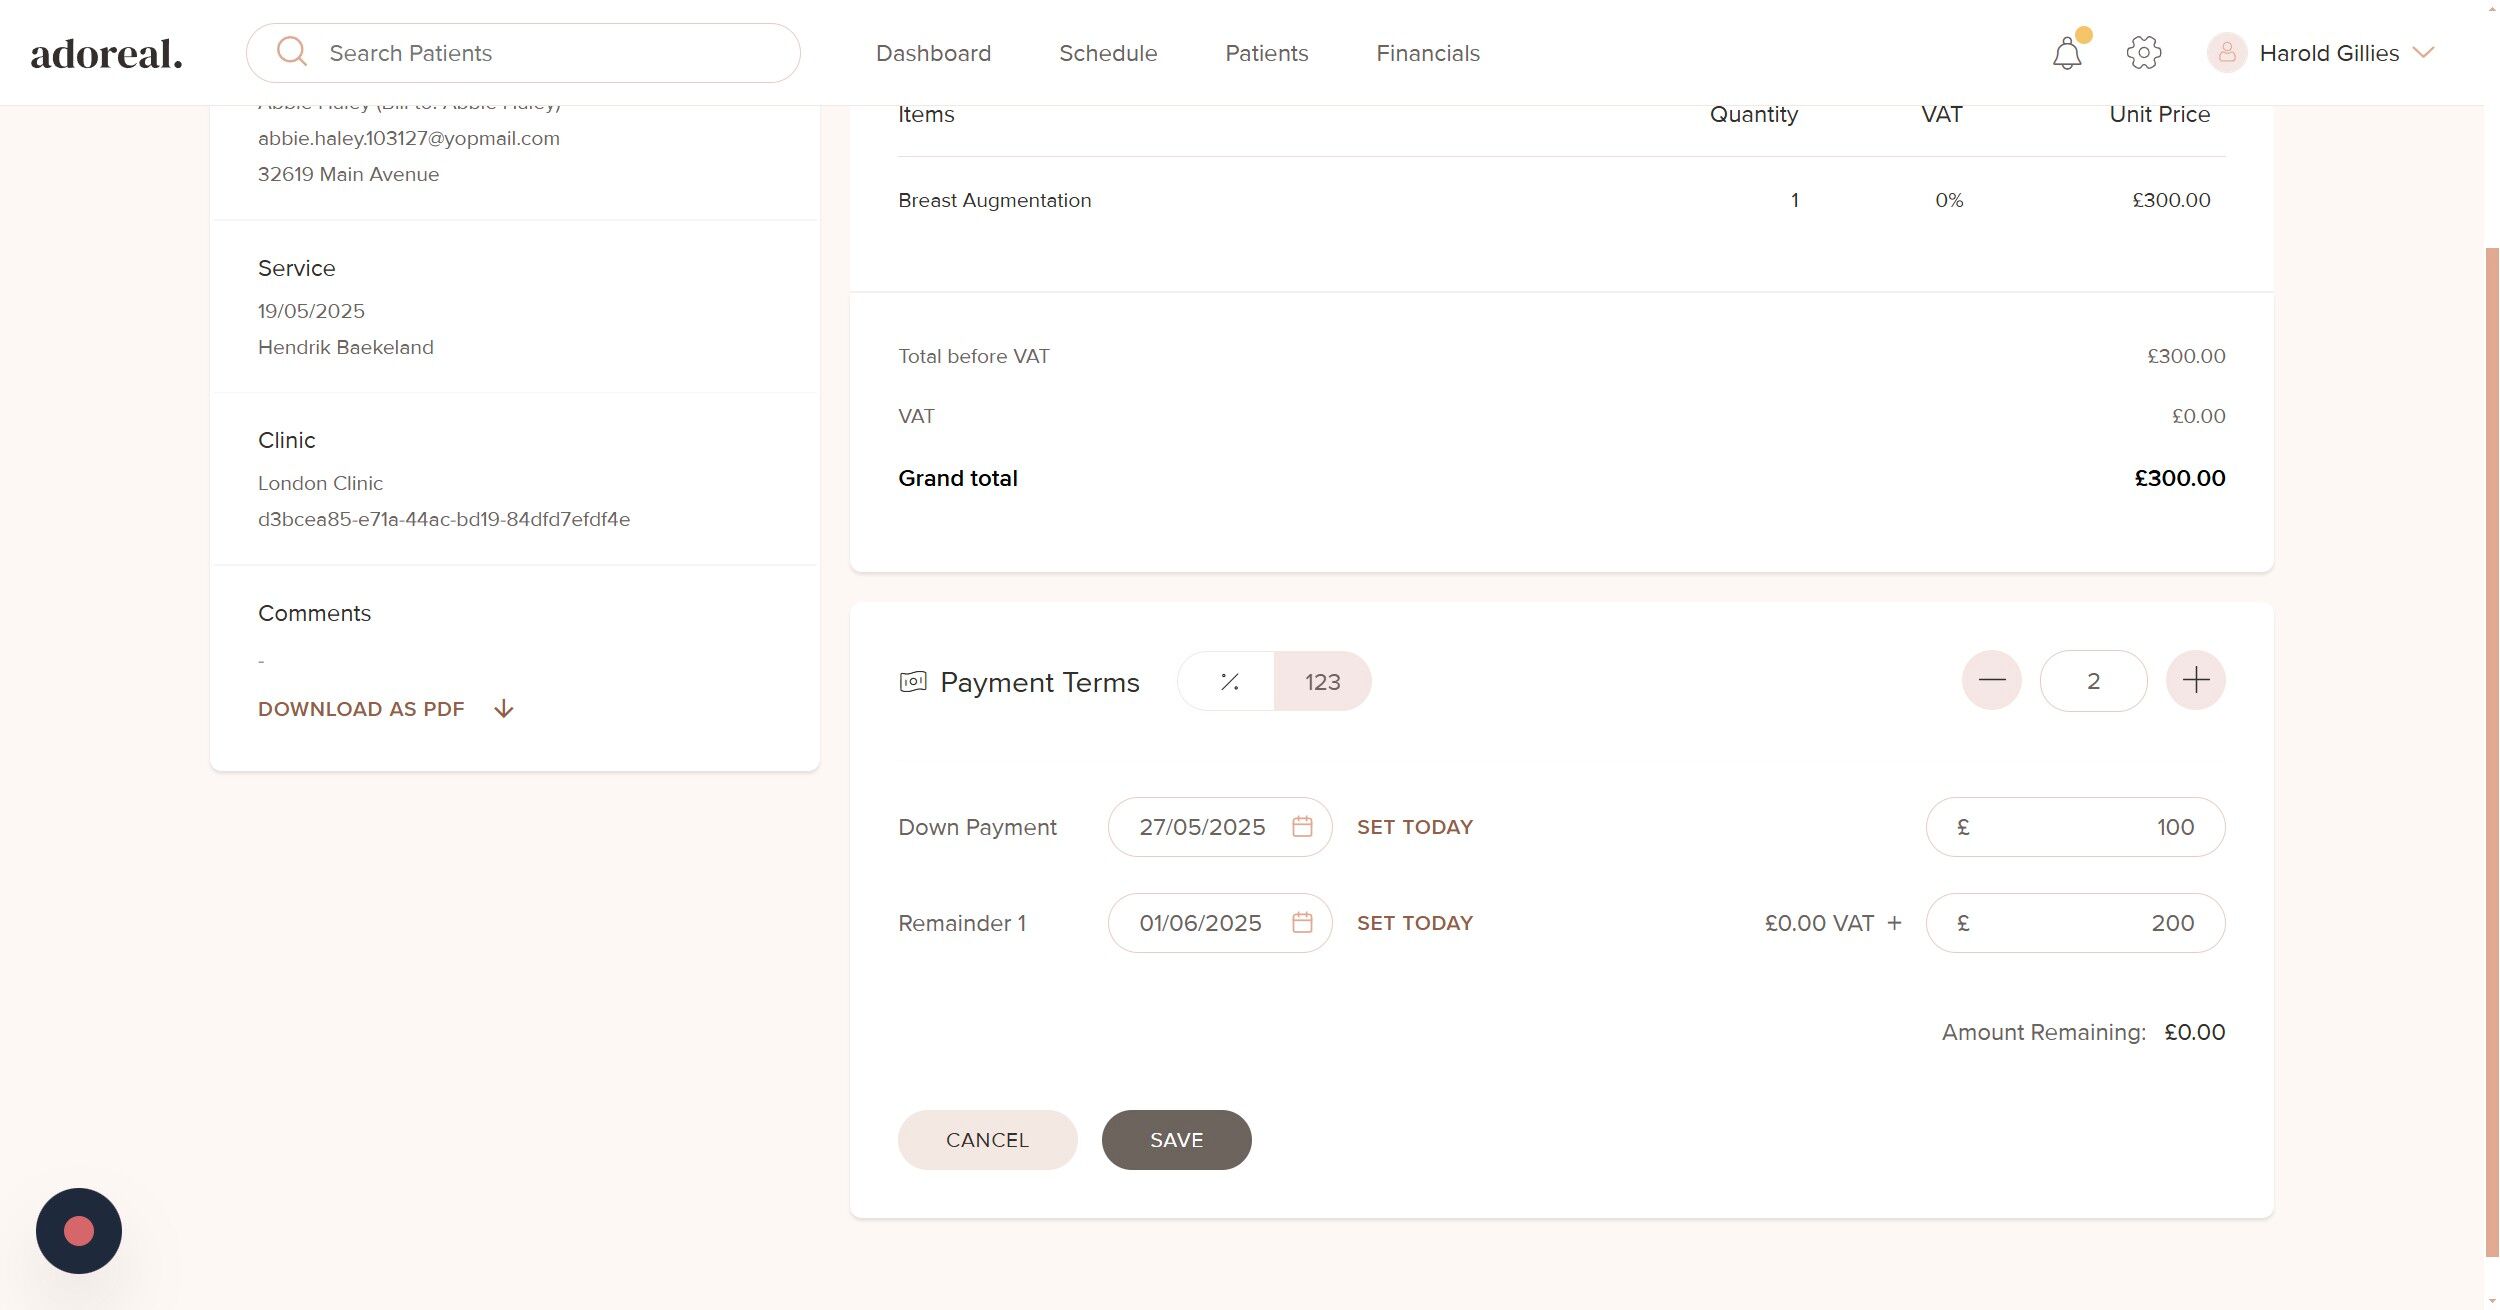
Task: Increase number of payment installments
Action: (2195, 681)
